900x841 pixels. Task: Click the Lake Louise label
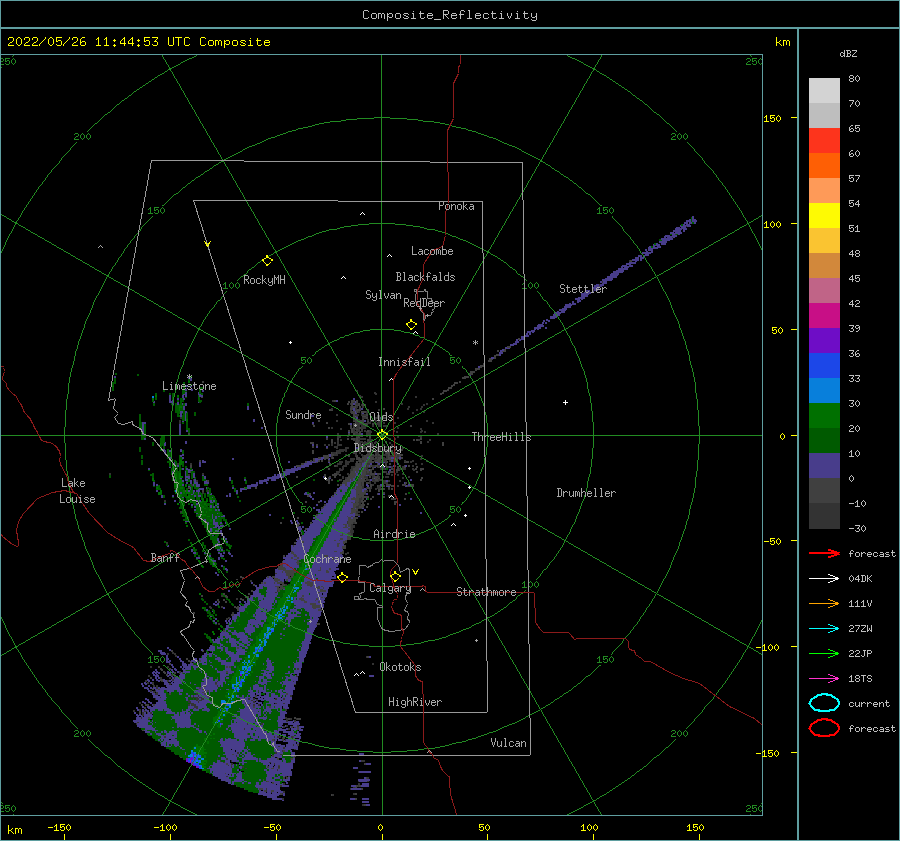(x=77, y=491)
